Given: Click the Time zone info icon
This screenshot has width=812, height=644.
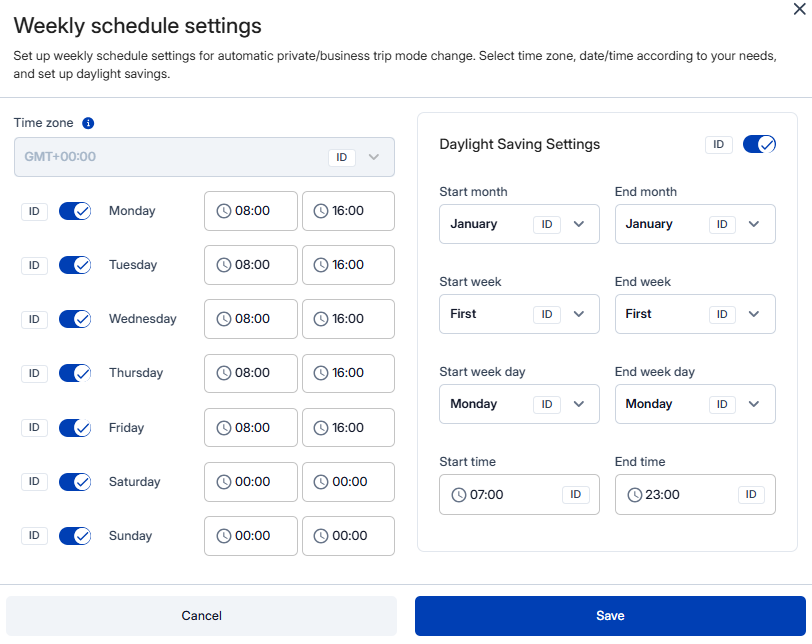Looking at the screenshot, I should pyautogui.click(x=88, y=123).
